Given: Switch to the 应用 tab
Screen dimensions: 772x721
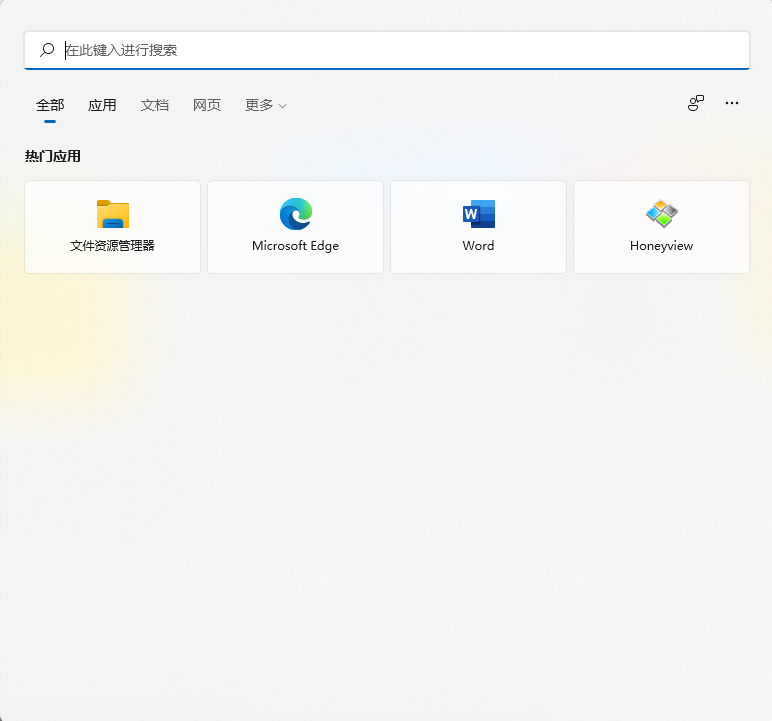Looking at the screenshot, I should [x=102, y=105].
